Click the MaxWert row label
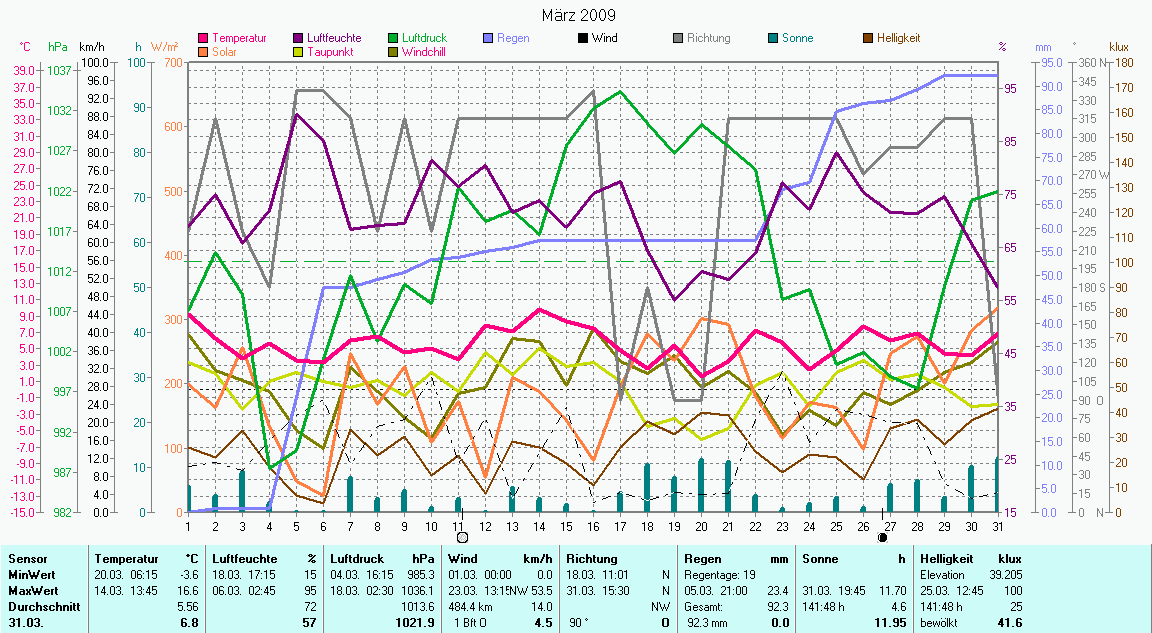This screenshot has height=633, width=1152. coord(33,590)
